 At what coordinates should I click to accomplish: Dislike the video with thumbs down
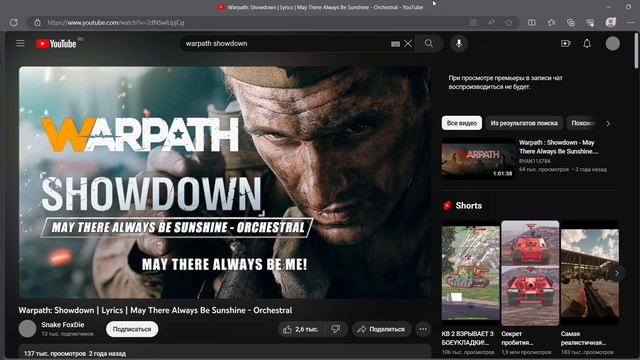336,329
